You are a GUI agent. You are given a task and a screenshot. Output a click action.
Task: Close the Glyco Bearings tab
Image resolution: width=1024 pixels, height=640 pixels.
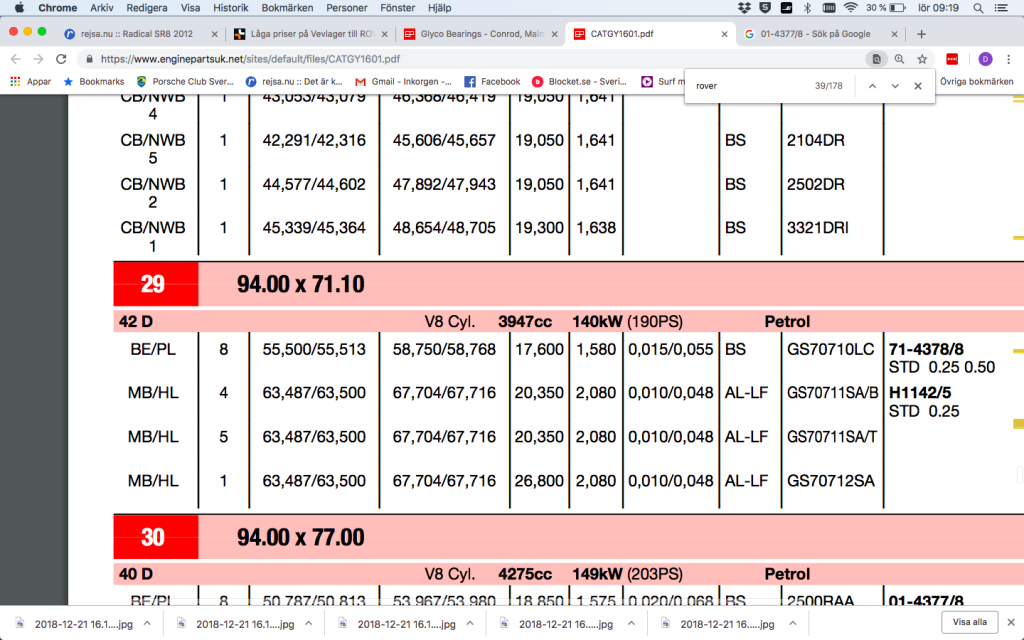554,34
